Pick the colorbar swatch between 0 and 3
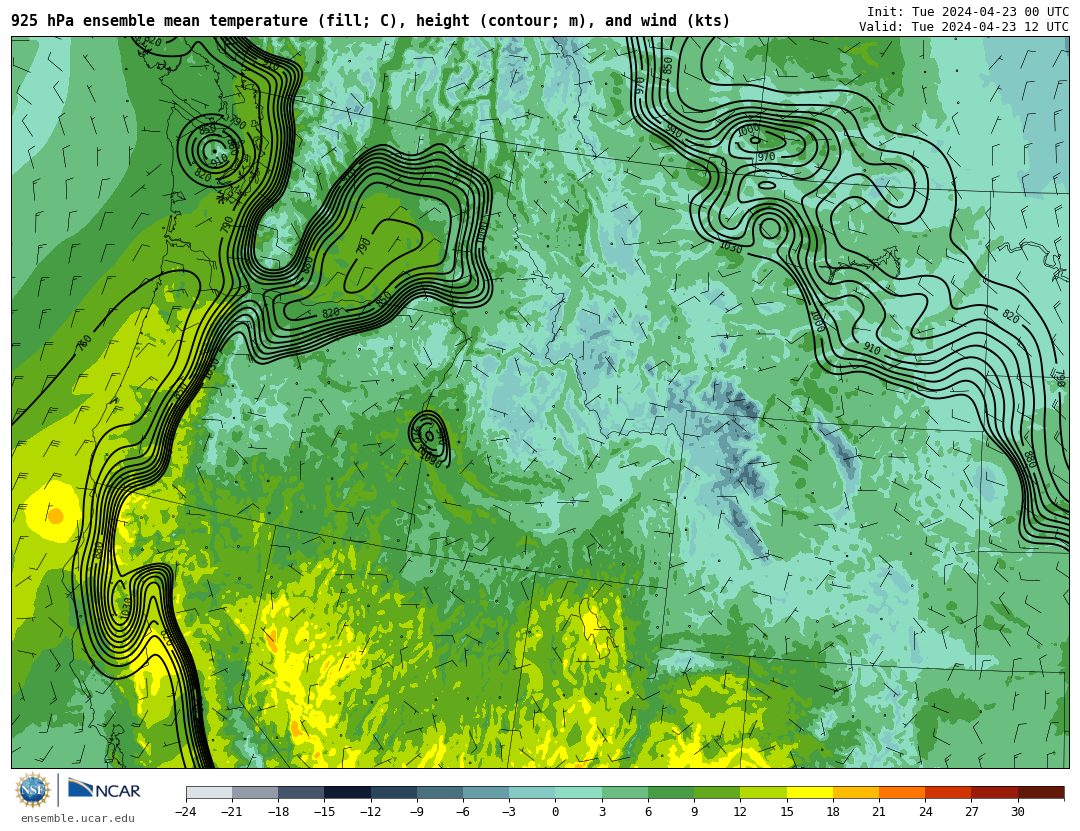 (579, 792)
